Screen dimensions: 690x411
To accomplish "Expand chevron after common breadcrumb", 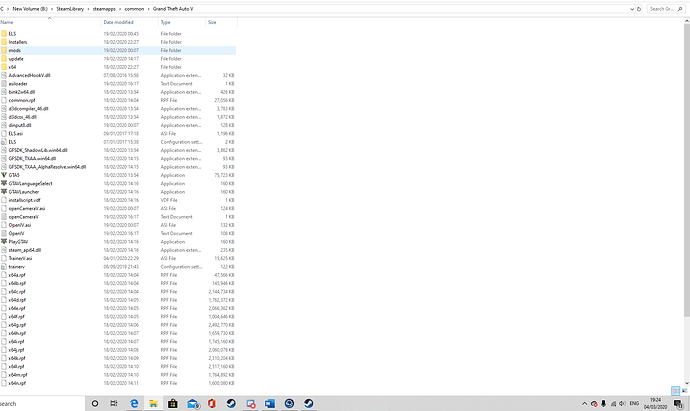I will pyautogui.click(x=148, y=9).
